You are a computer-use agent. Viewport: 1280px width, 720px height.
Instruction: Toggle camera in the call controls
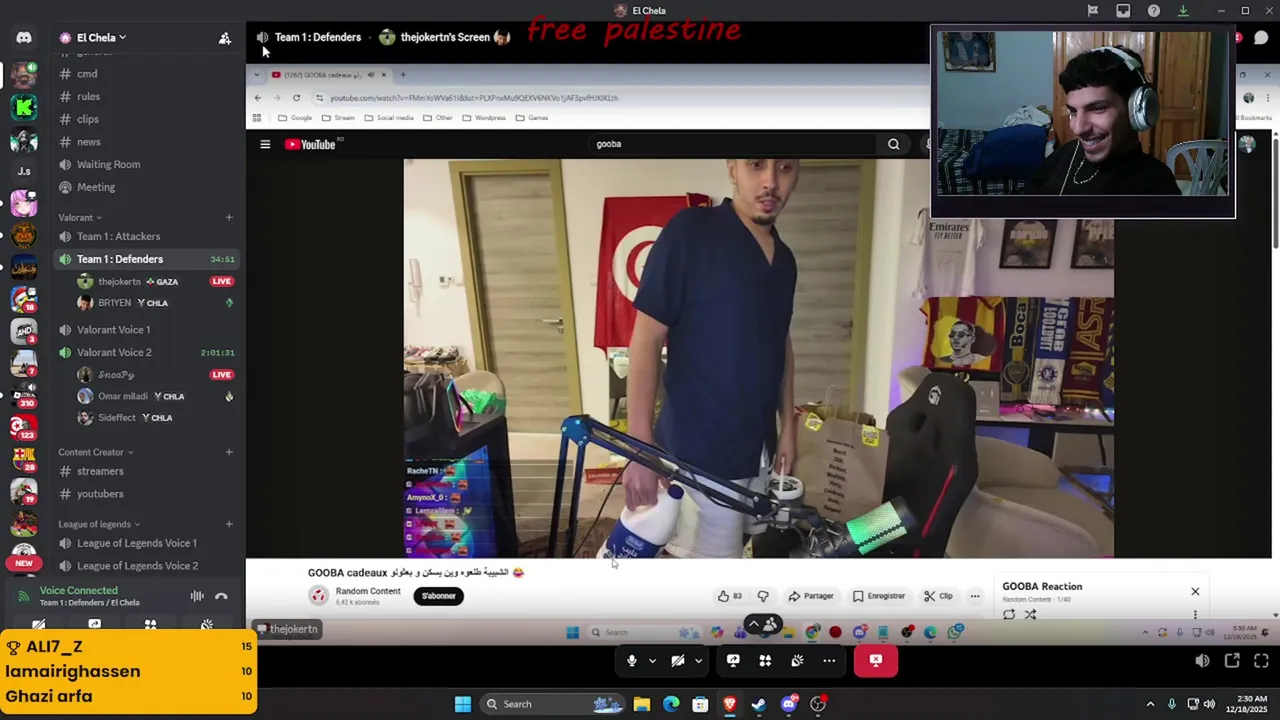(x=677, y=660)
